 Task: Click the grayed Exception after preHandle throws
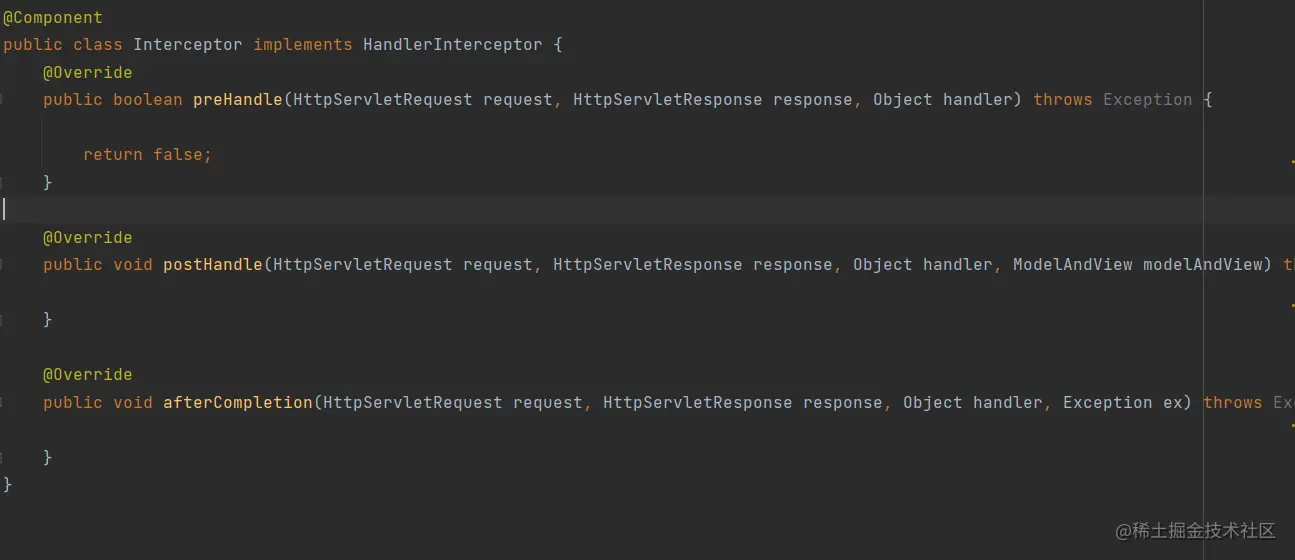[1147, 100]
